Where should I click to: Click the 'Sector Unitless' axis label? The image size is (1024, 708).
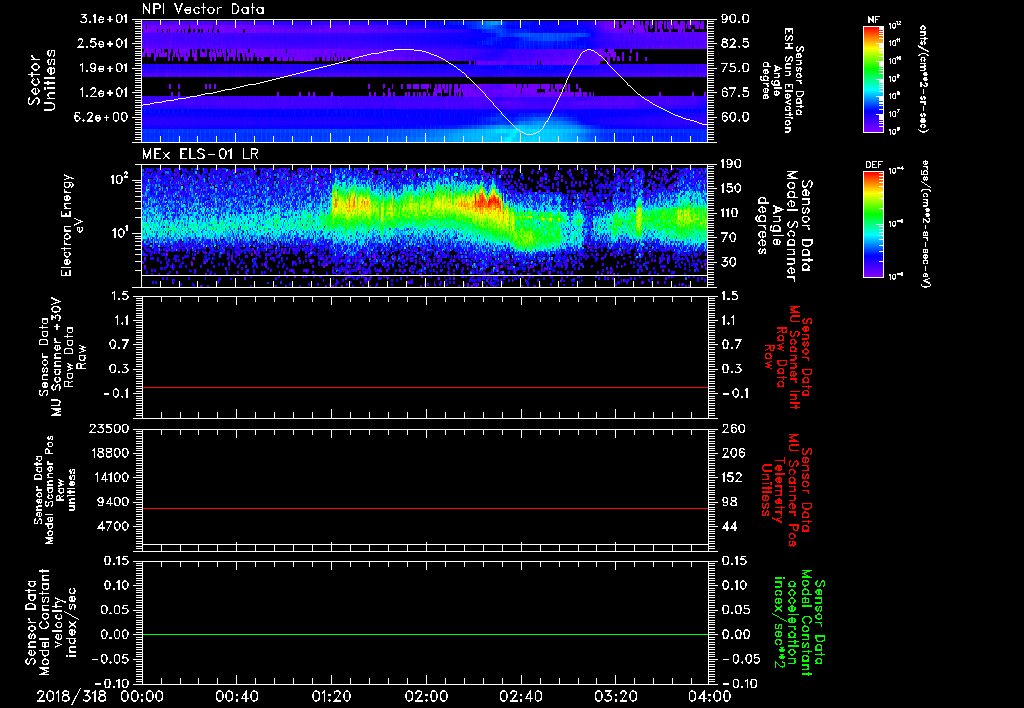[40, 80]
